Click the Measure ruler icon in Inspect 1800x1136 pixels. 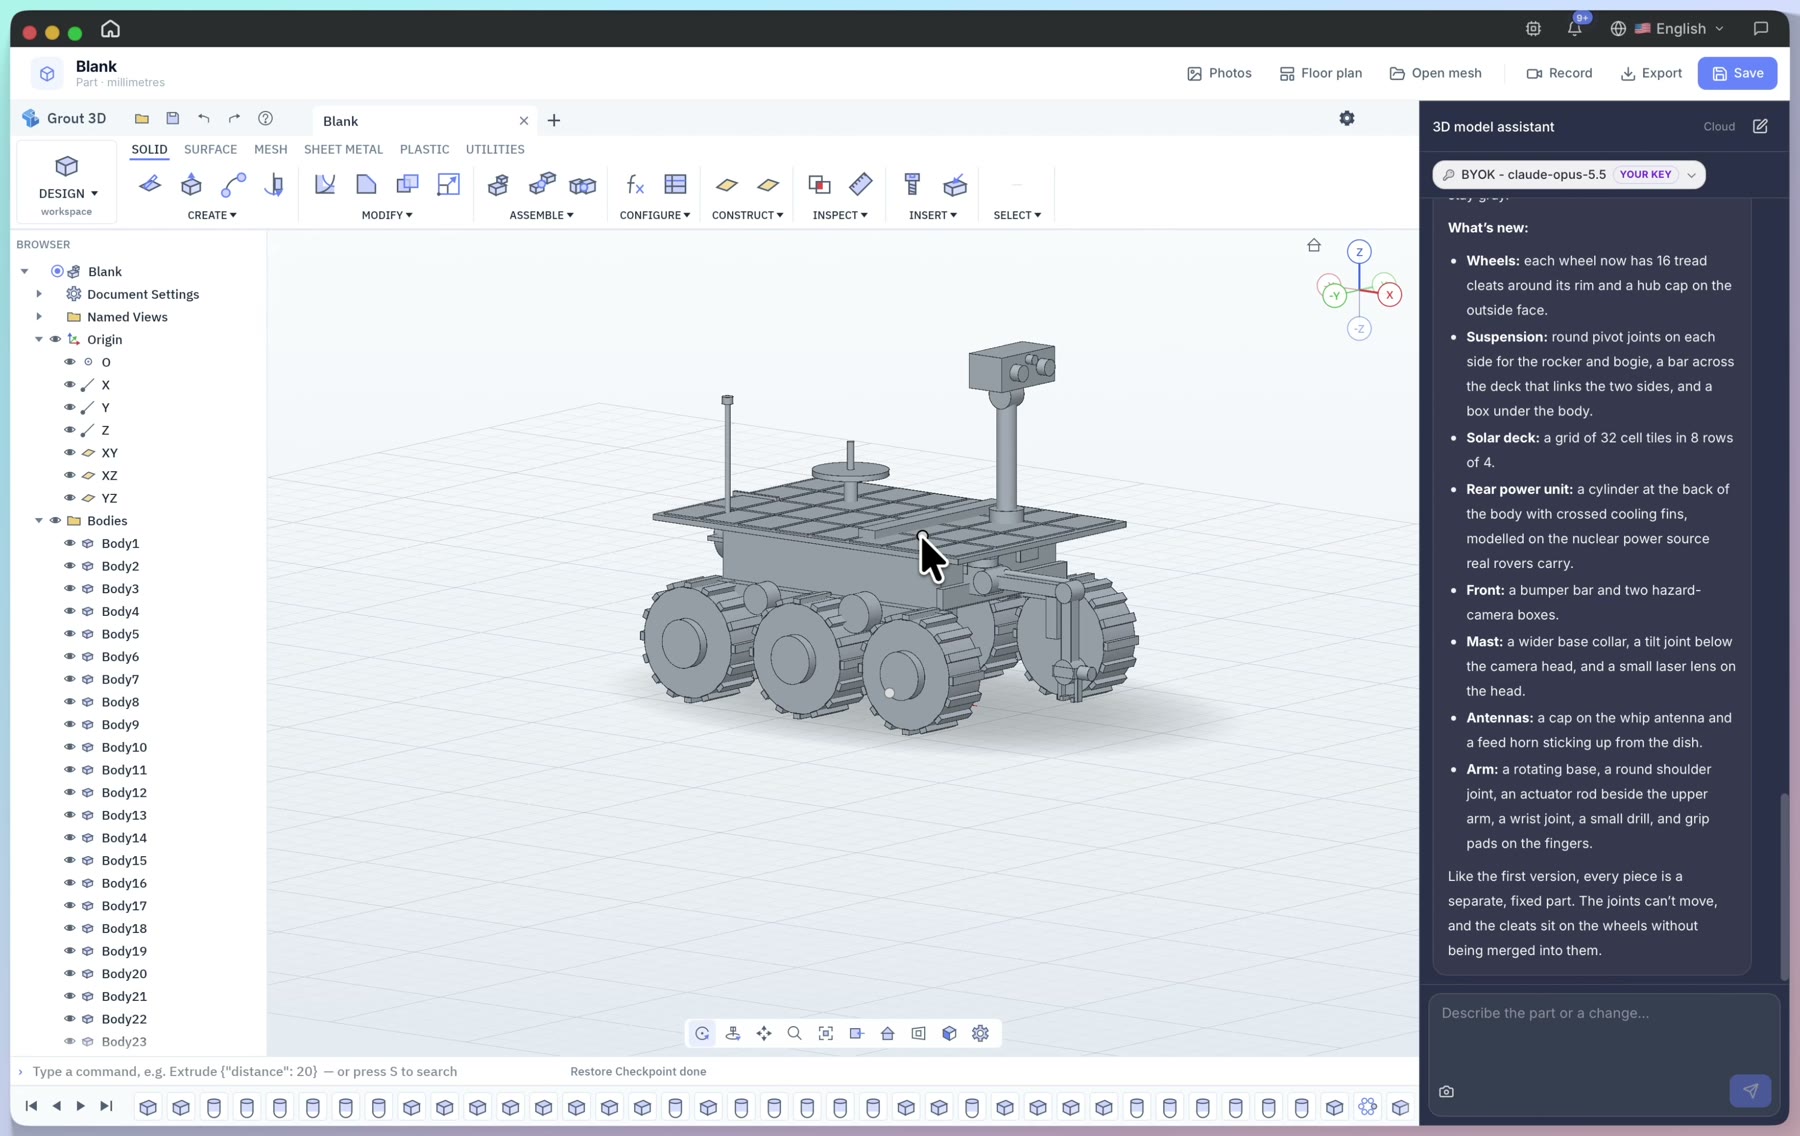tap(861, 184)
